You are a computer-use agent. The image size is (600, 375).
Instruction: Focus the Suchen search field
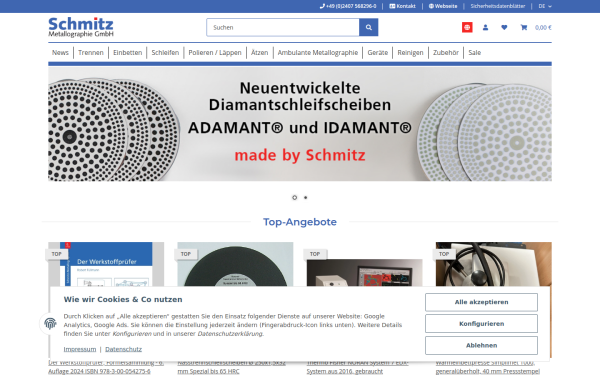(x=283, y=27)
